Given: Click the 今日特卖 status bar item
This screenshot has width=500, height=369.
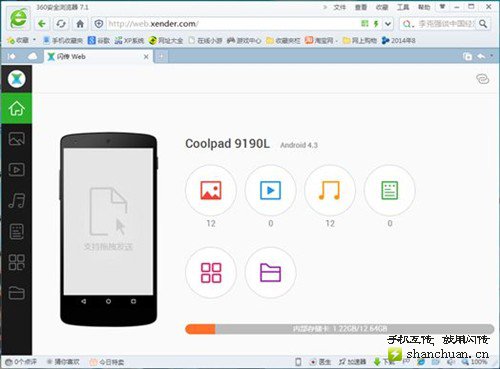Looking at the screenshot, I should click(107, 362).
